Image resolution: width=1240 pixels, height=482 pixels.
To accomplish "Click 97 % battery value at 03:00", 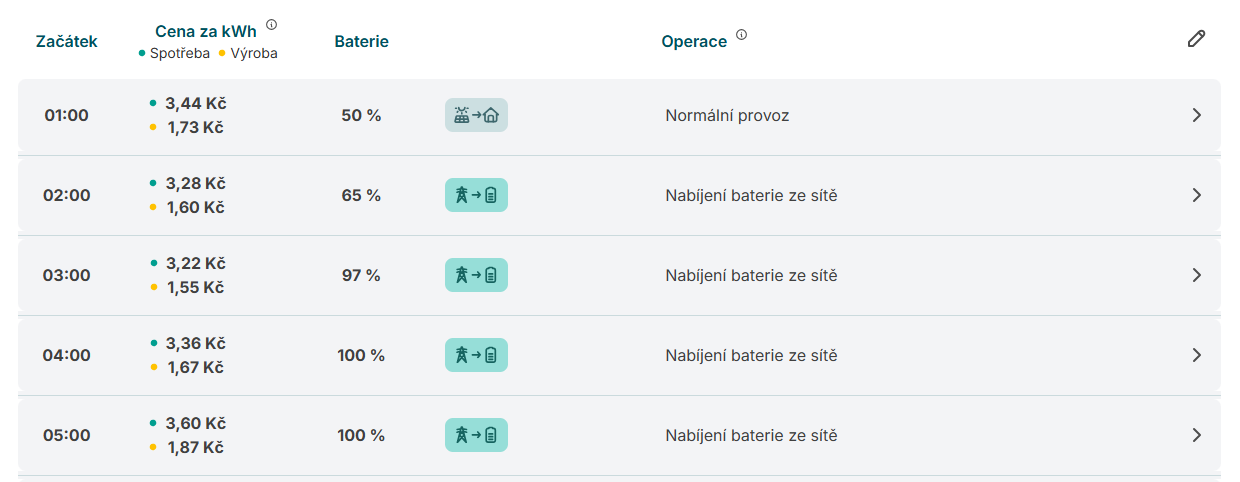I will 361,275.
